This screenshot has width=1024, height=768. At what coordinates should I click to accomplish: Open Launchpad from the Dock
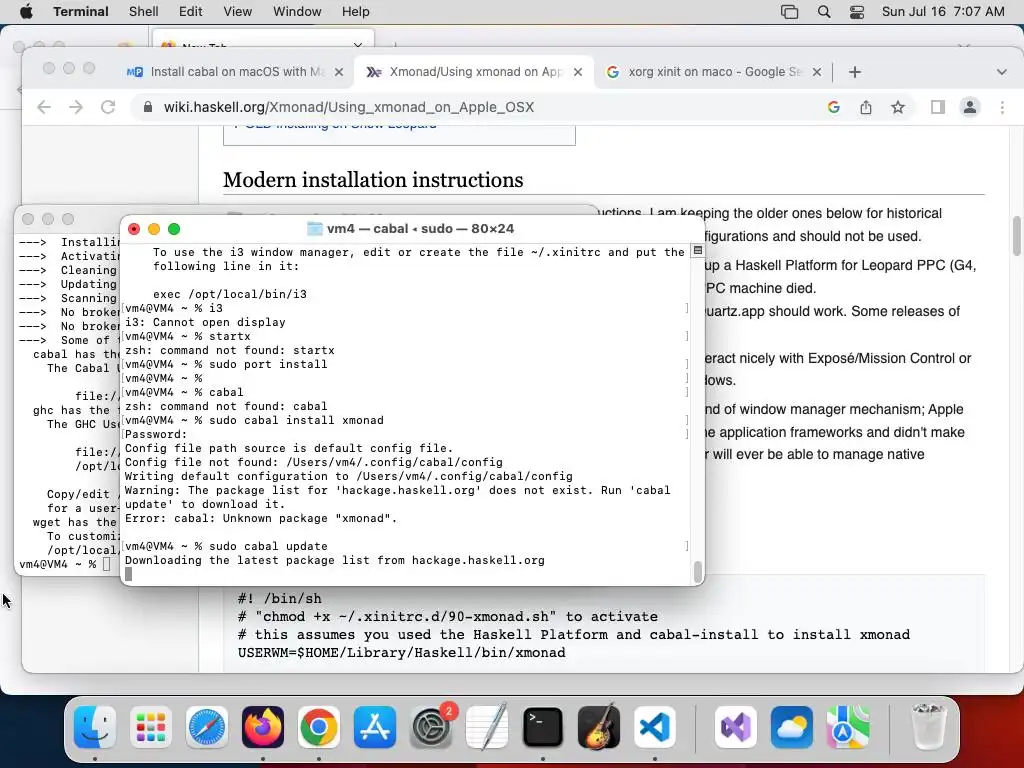tap(151, 727)
